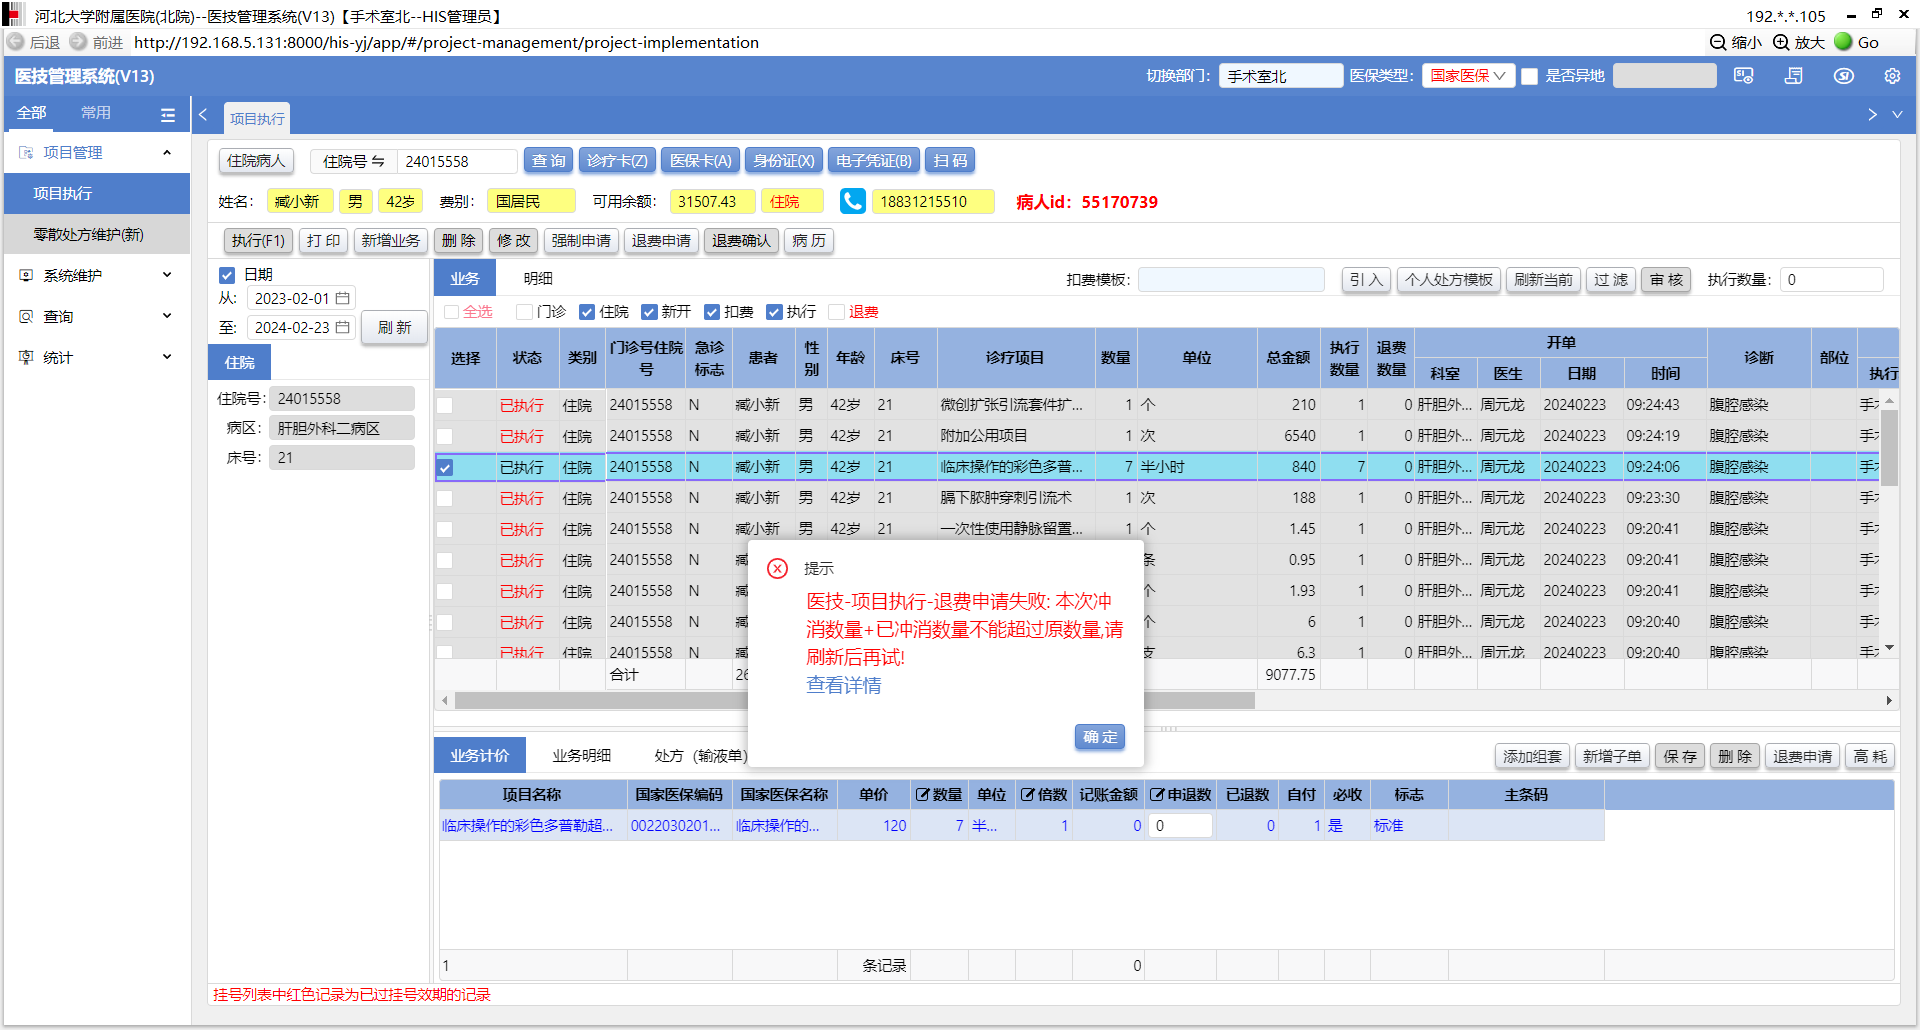The width and height of the screenshot is (1920, 1030).
Task: Click the green Go circle icon
Action: [x=1843, y=42]
